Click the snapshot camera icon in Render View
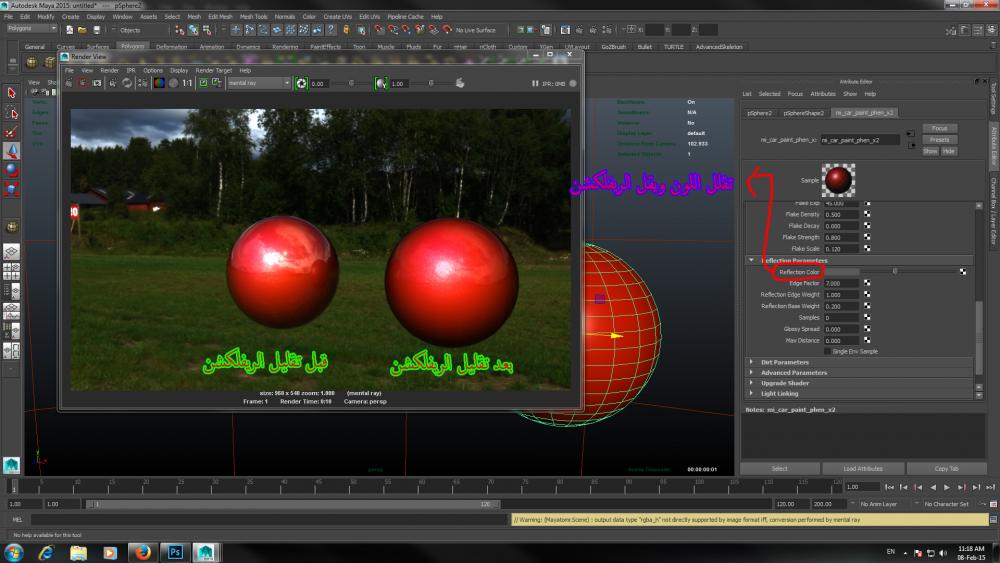Viewport: 1000px width, 563px height. [x=97, y=83]
